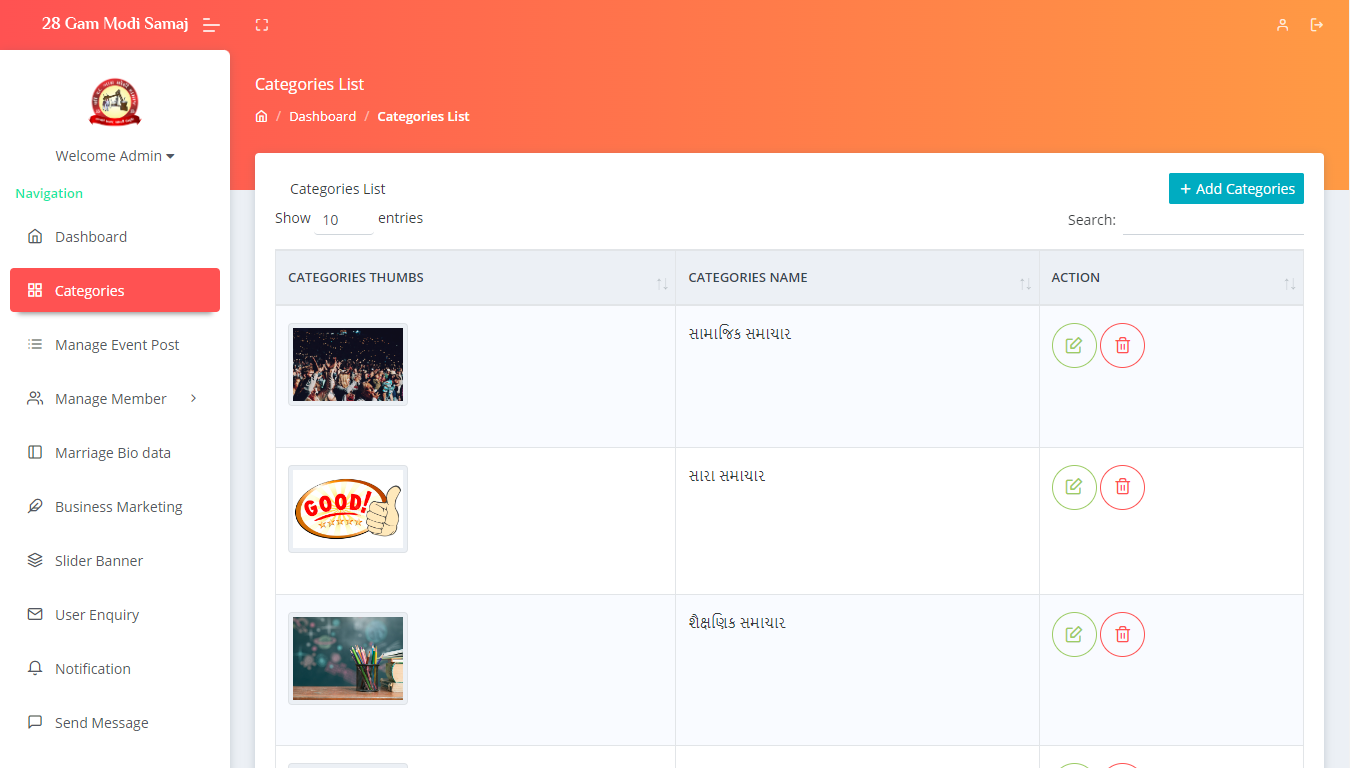The width and height of the screenshot is (1350, 768).
Task: Click the Search input field
Action: (1212, 220)
